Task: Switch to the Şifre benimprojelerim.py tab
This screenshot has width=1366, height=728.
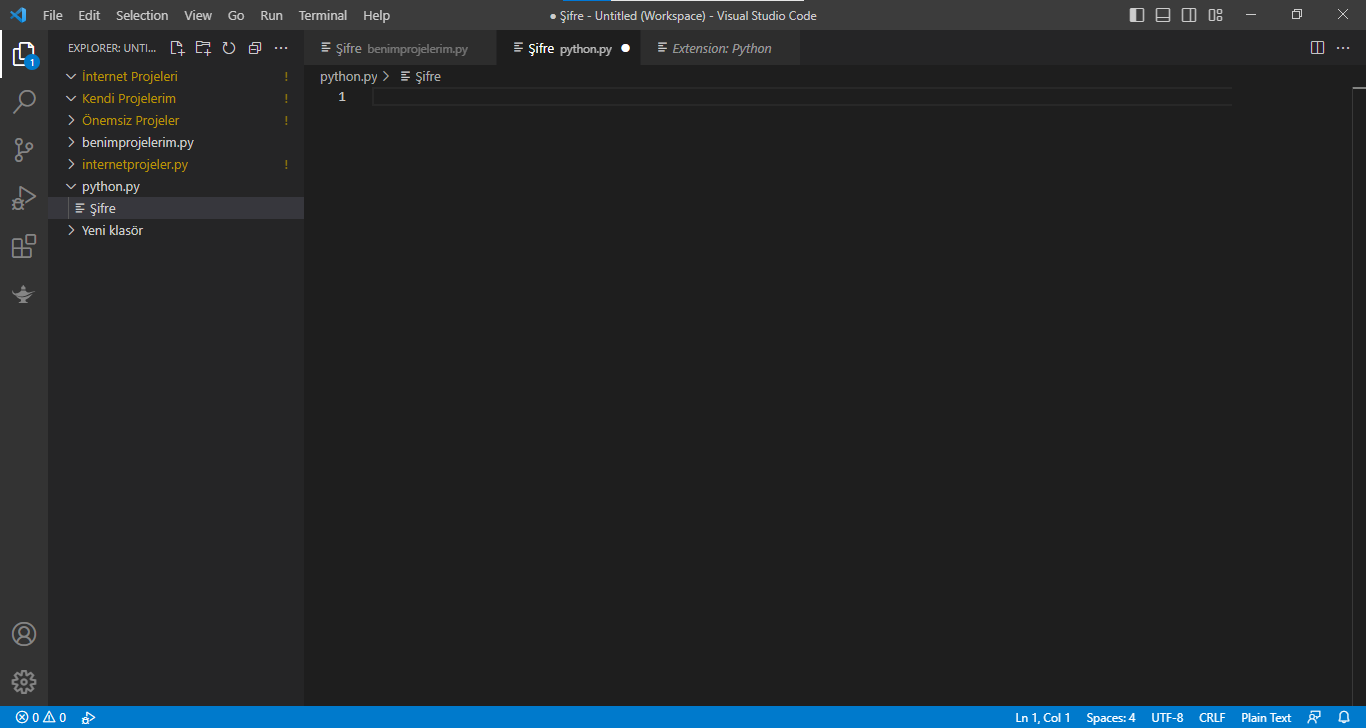Action: [400, 48]
